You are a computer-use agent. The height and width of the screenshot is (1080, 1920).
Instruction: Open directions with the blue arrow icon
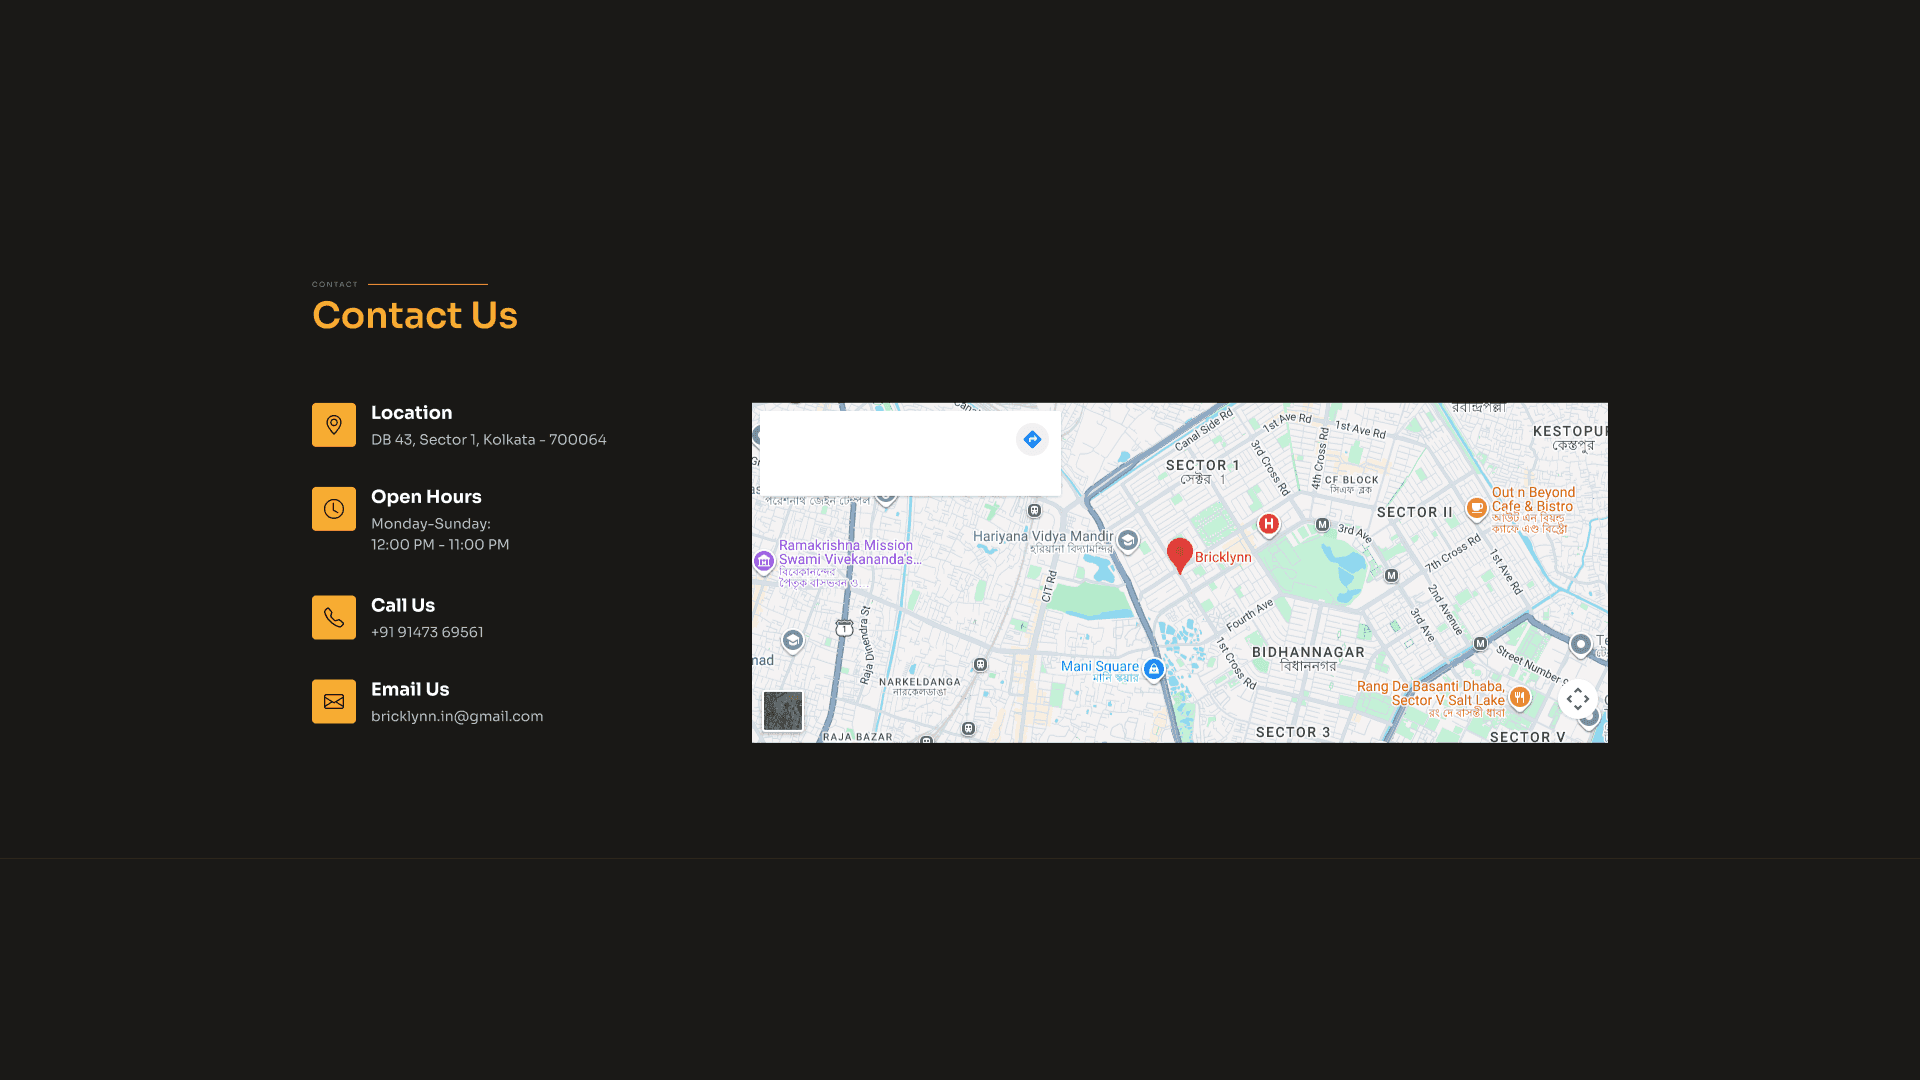1032,439
